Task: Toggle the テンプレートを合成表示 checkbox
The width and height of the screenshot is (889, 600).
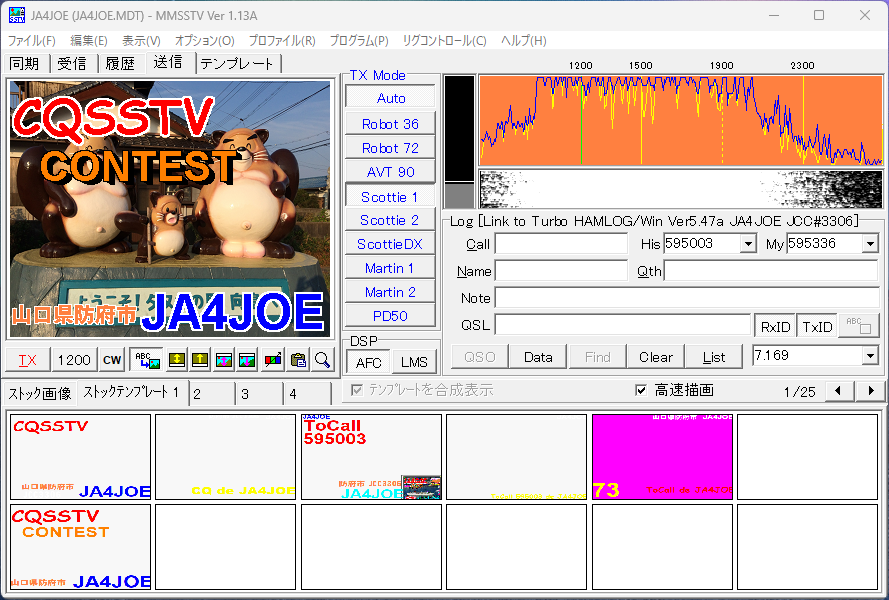Action: (357, 390)
